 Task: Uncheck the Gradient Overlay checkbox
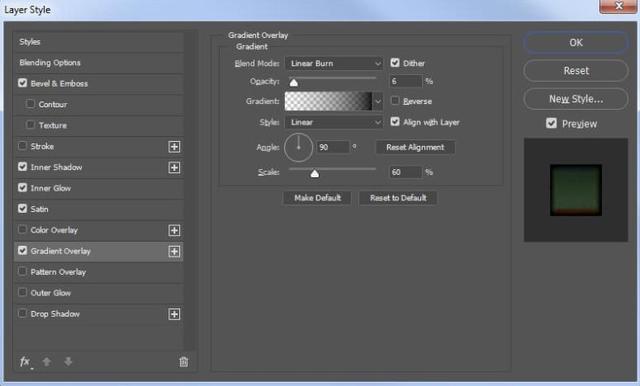pyautogui.click(x=22, y=250)
